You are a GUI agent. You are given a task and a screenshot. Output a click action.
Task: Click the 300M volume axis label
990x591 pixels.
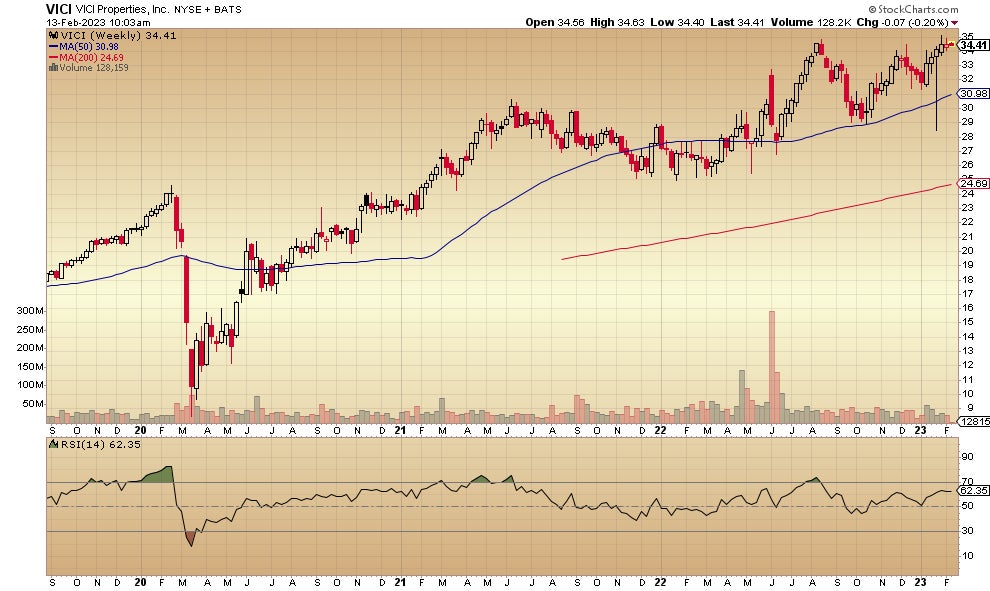30,311
